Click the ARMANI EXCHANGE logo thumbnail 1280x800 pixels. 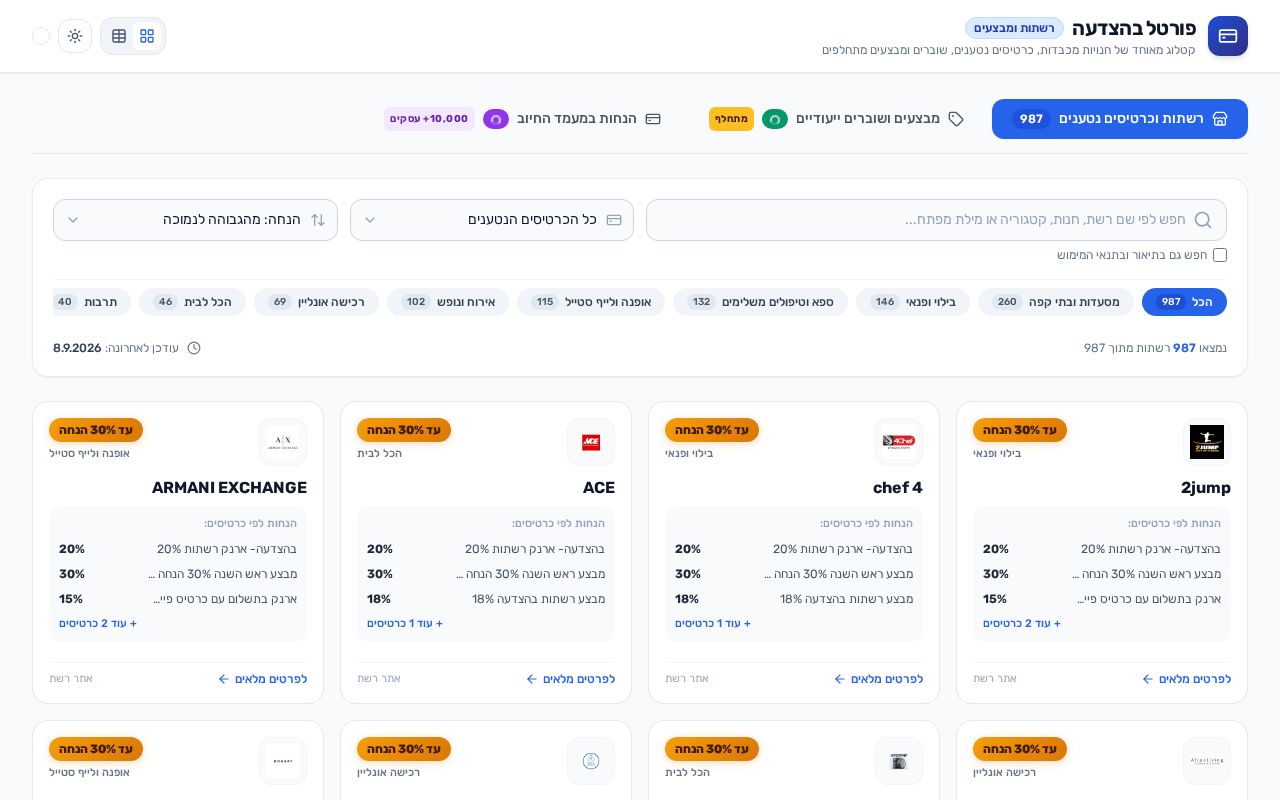point(283,442)
